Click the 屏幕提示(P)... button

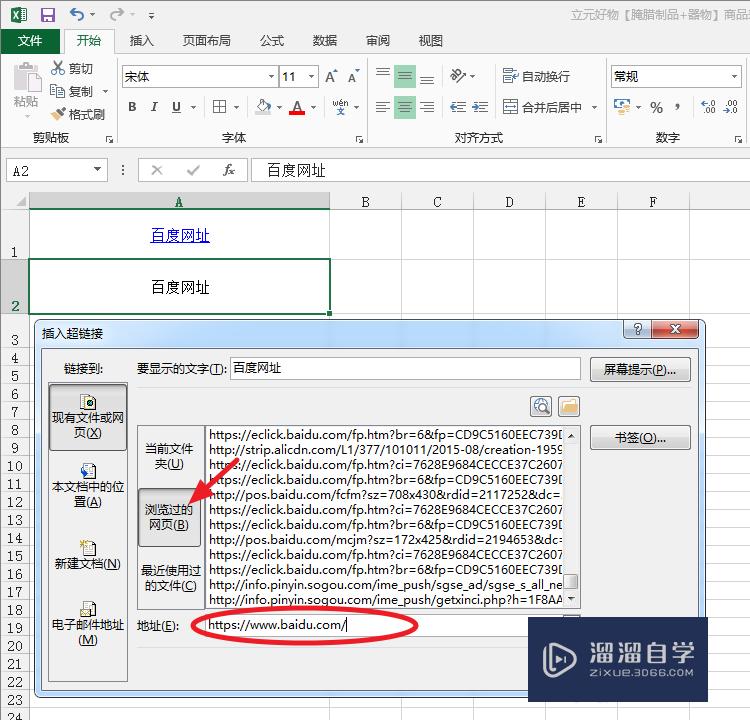tap(640, 369)
